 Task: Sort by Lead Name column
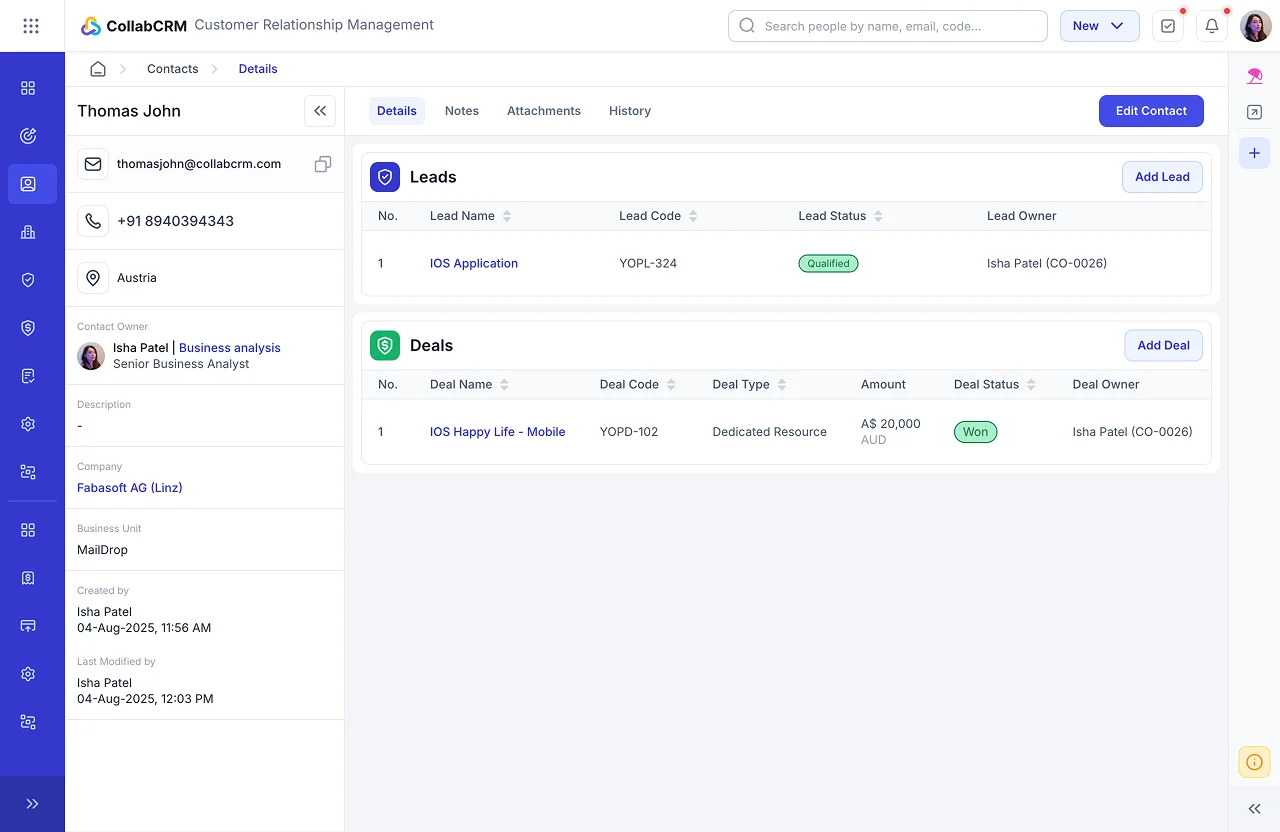click(507, 216)
